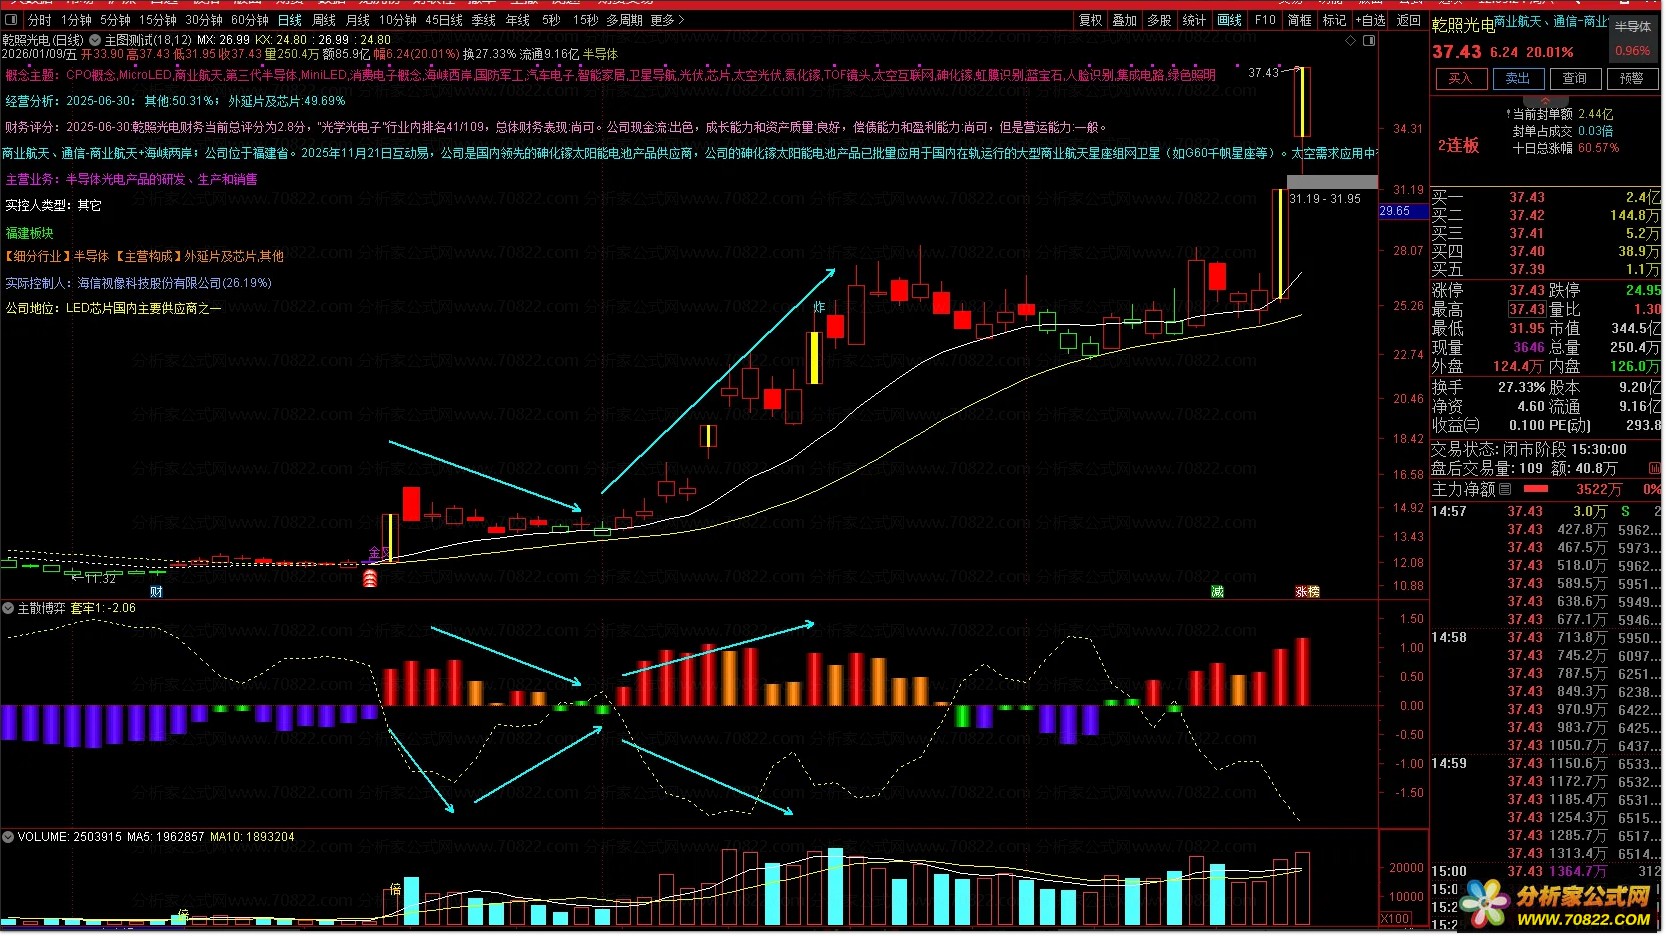Toggle the panel layout icon beside 分时
The image size is (1667, 936).
click(x=11, y=20)
